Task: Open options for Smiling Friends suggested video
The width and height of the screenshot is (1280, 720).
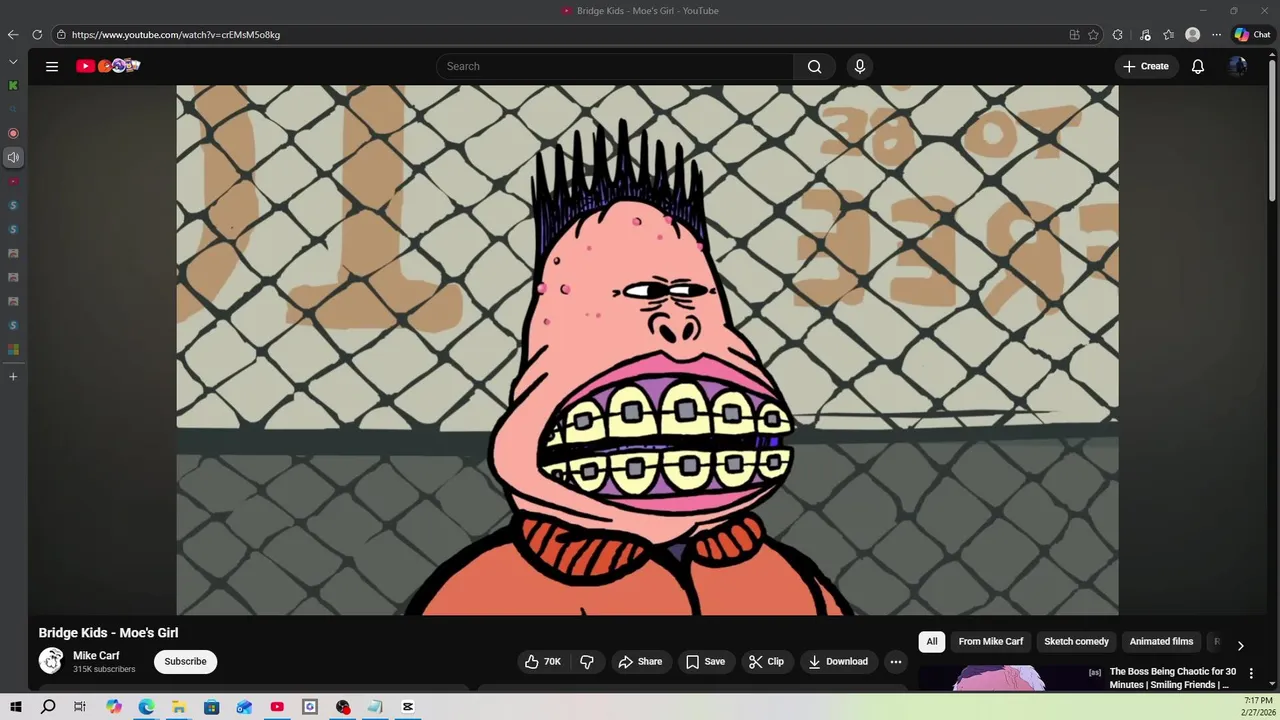Action: (x=1251, y=674)
